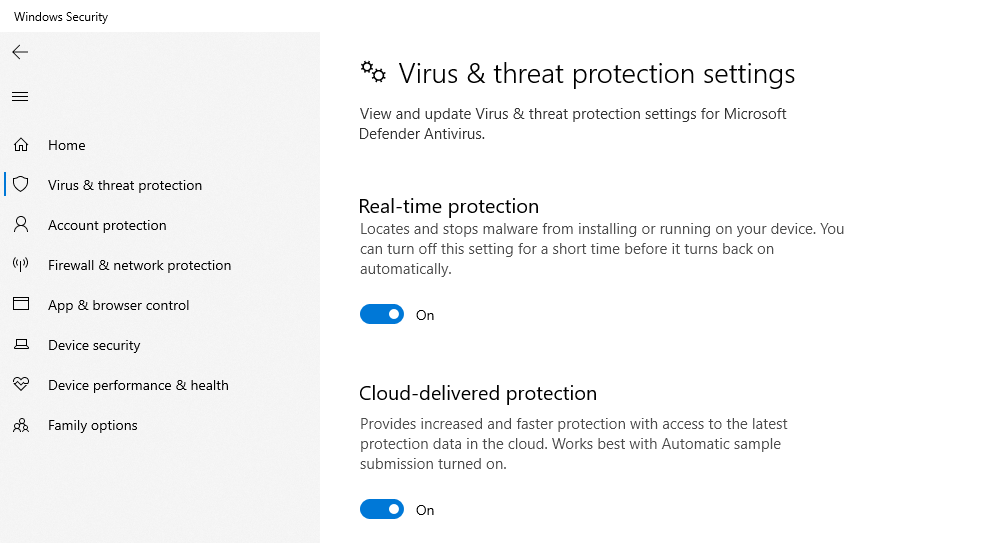997x543 pixels.
Task: Click the Device security laptop icon
Action: tap(21, 345)
